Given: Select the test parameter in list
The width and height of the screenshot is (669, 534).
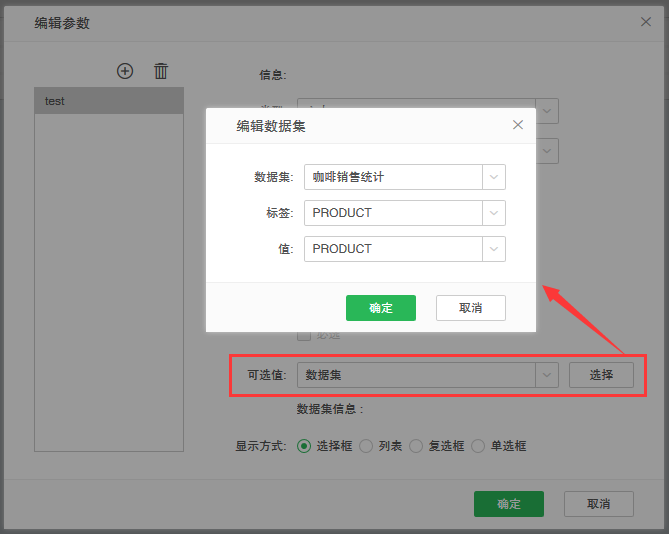Looking at the screenshot, I should [x=109, y=101].
